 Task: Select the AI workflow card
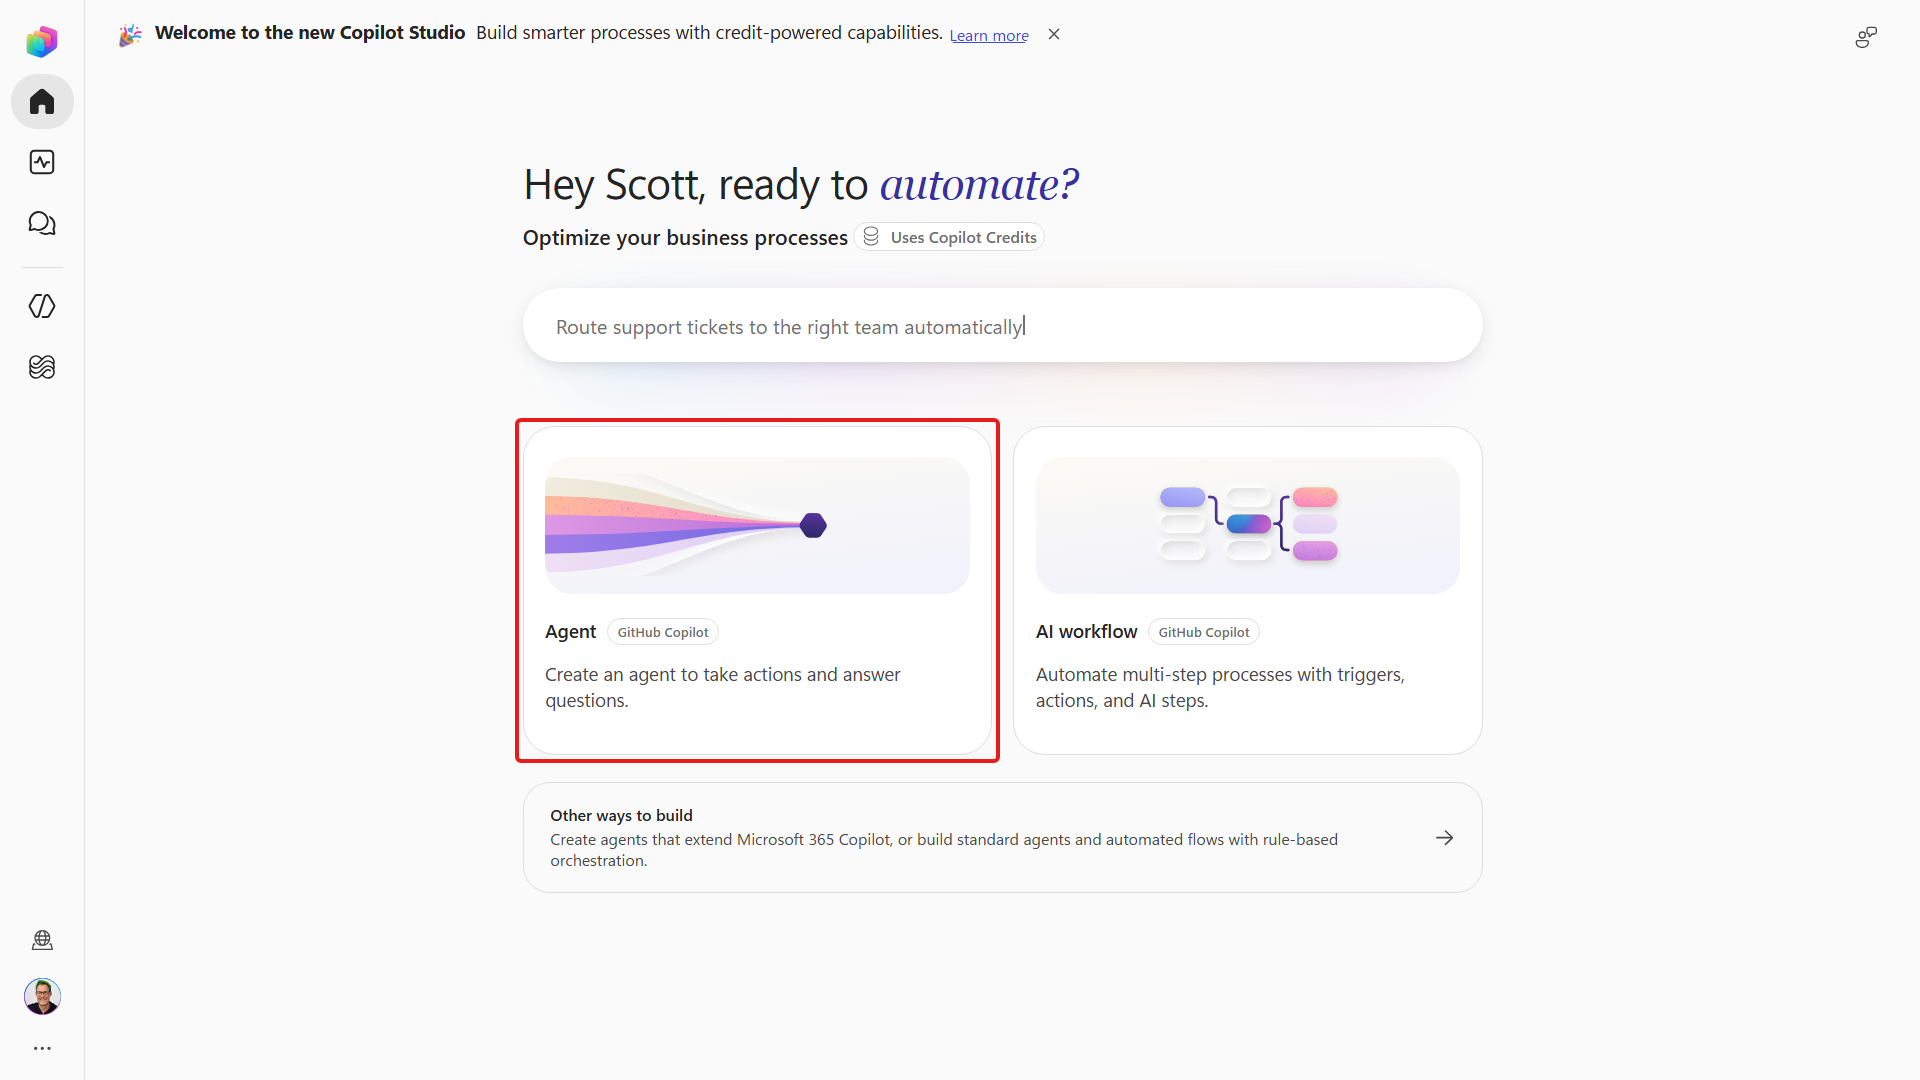(1248, 590)
